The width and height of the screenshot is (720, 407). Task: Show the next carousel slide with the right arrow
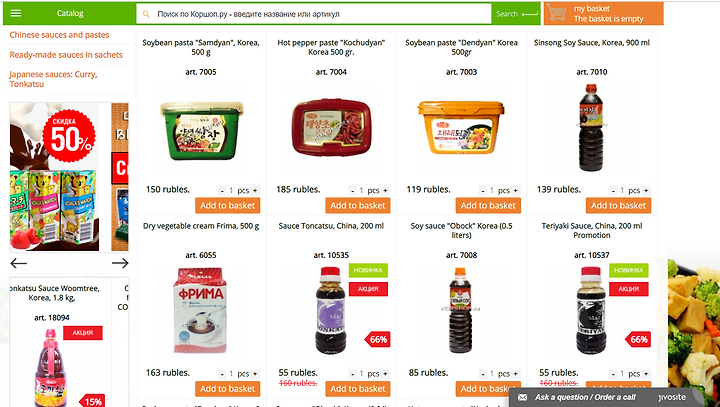[x=120, y=263]
